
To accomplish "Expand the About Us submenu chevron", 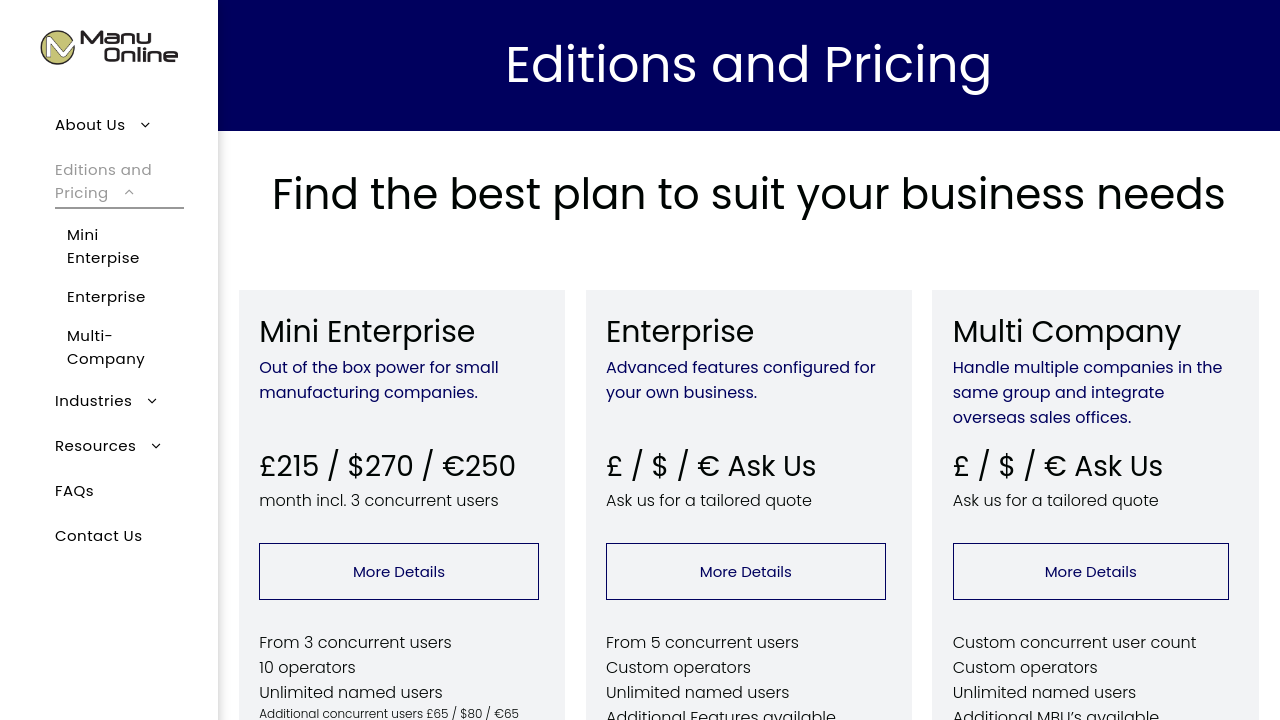I will 145,125.
